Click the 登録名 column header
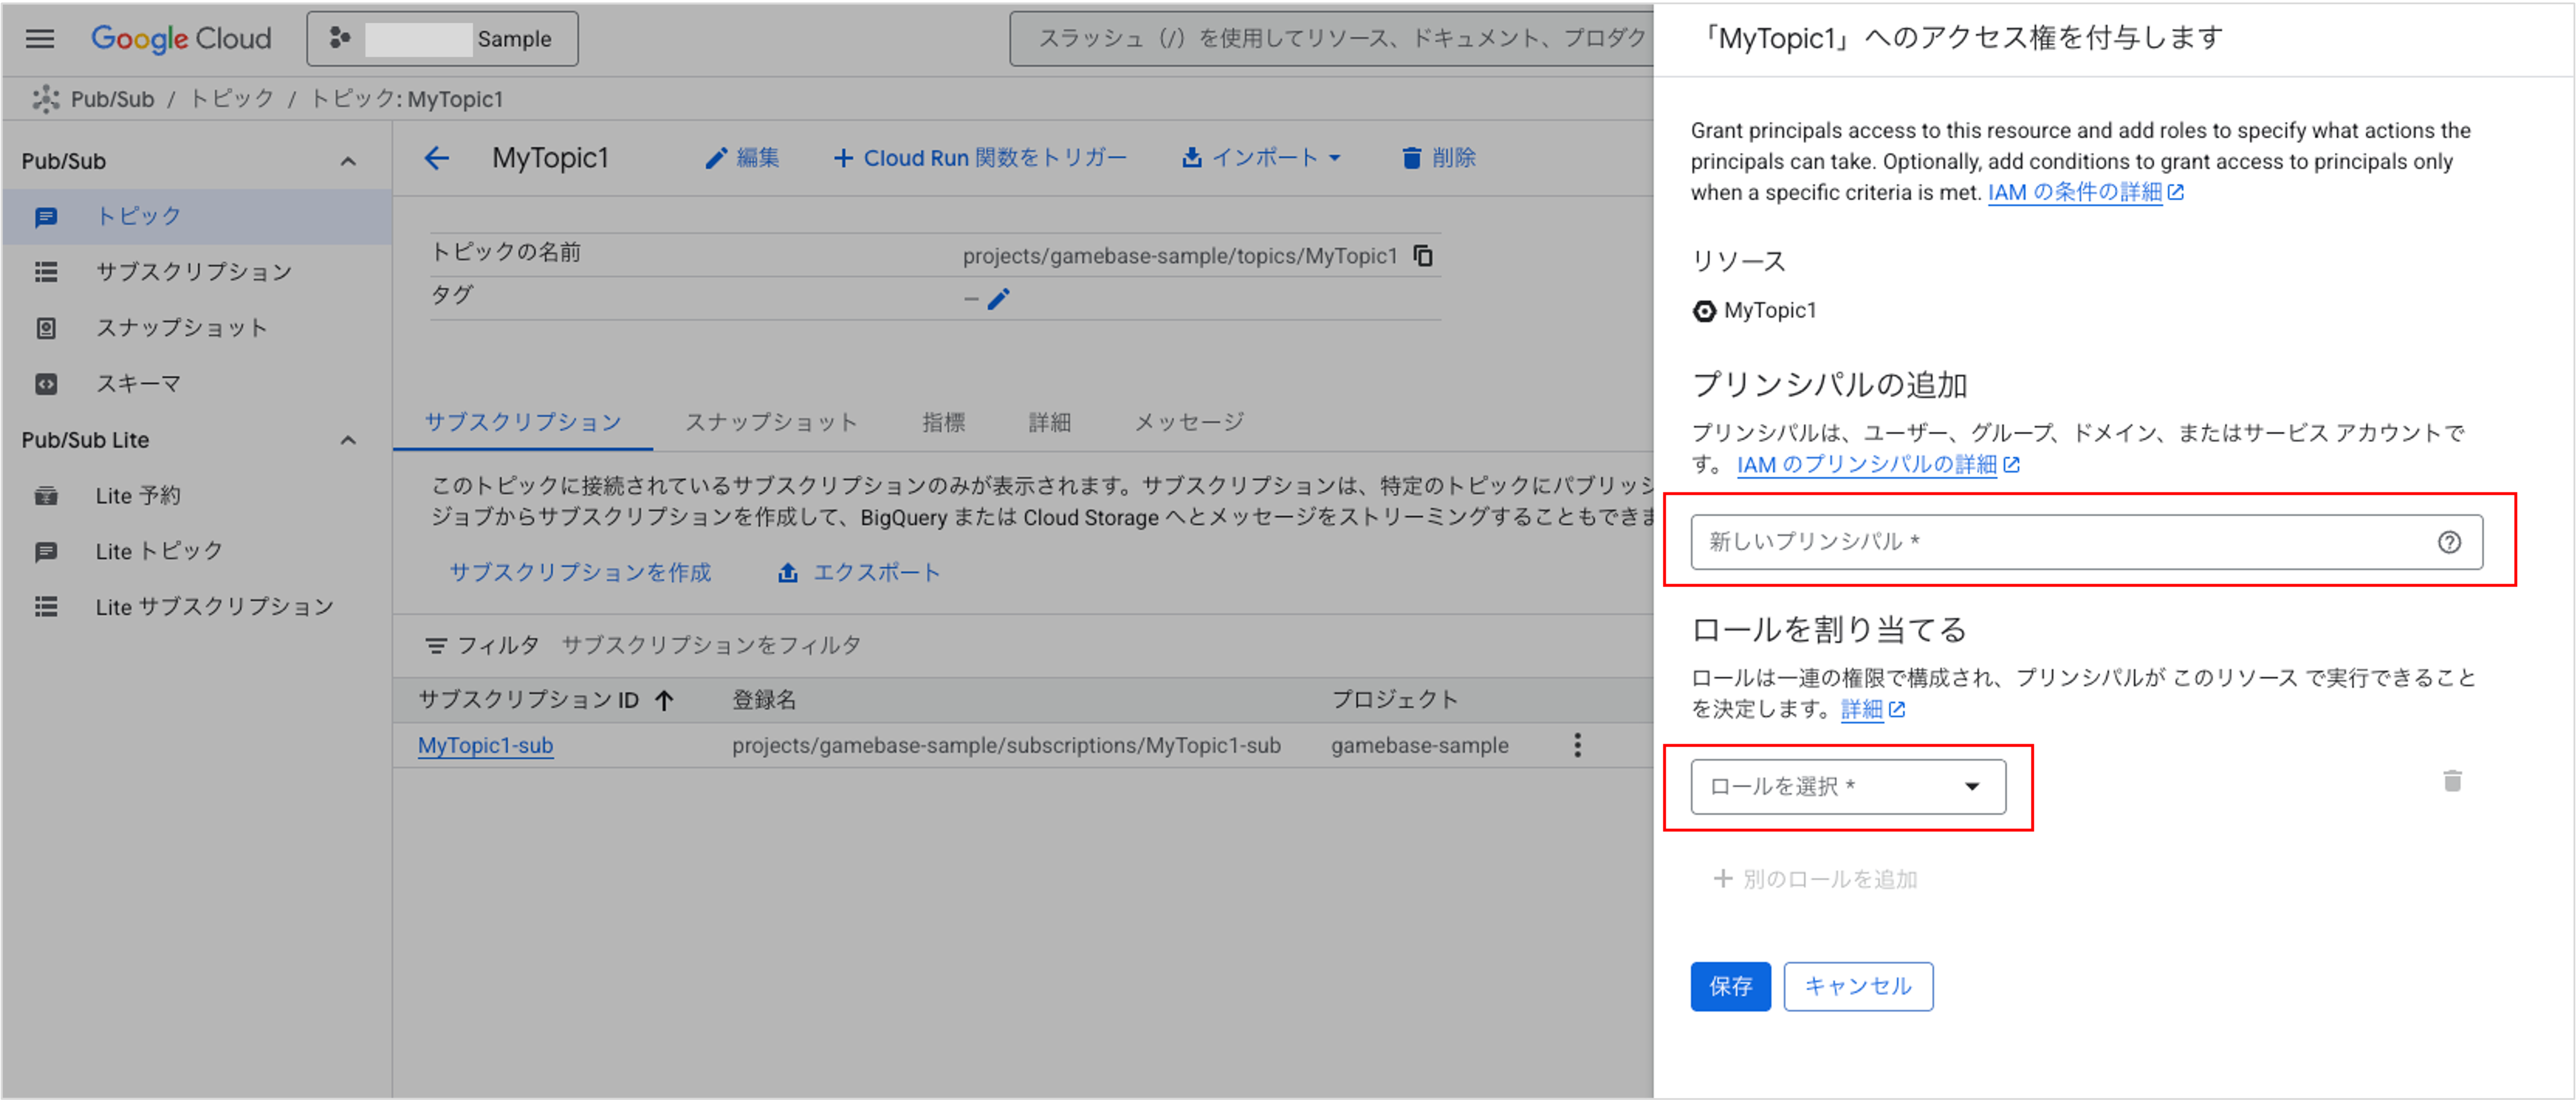The image size is (2576, 1100). 764,700
